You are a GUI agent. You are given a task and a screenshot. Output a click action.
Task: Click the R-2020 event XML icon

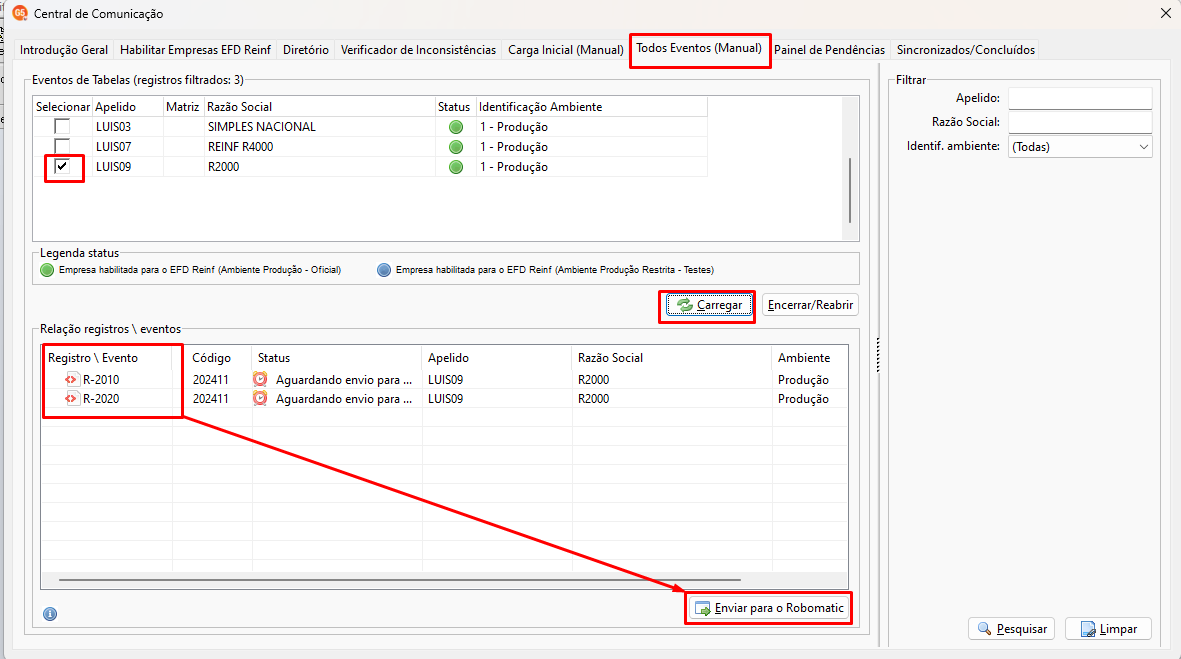(x=71, y=398)
